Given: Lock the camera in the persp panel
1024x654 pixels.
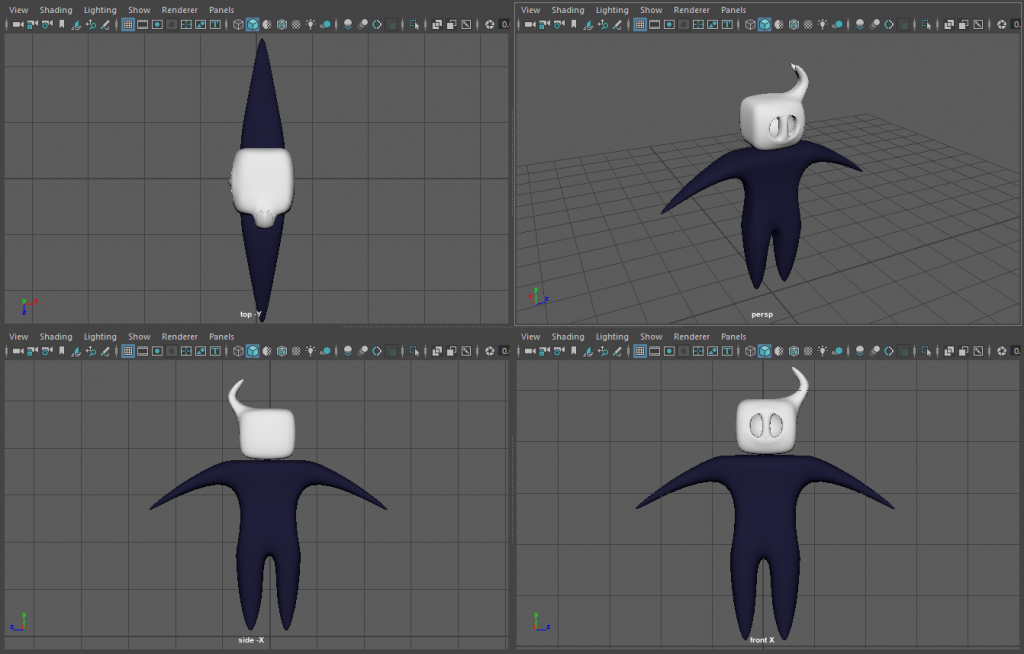Looking at the screenshot, I should click(x=543, y=24).
